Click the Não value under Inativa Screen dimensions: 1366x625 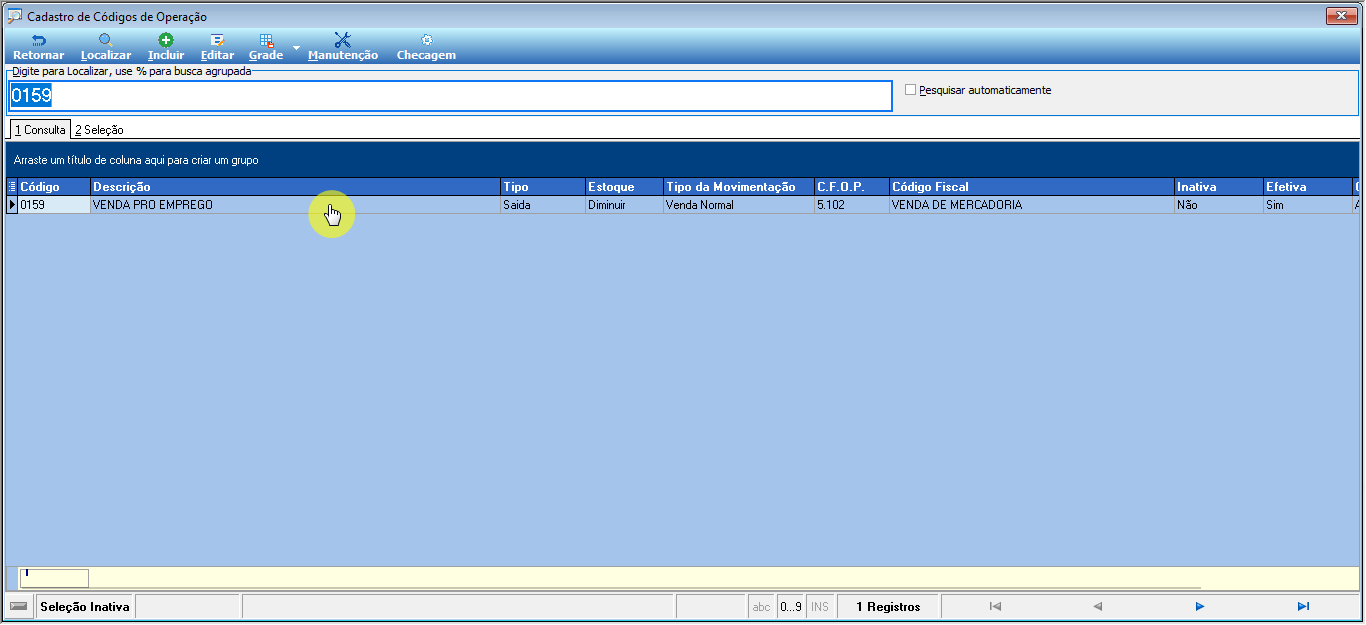(x=1218, y=205)
